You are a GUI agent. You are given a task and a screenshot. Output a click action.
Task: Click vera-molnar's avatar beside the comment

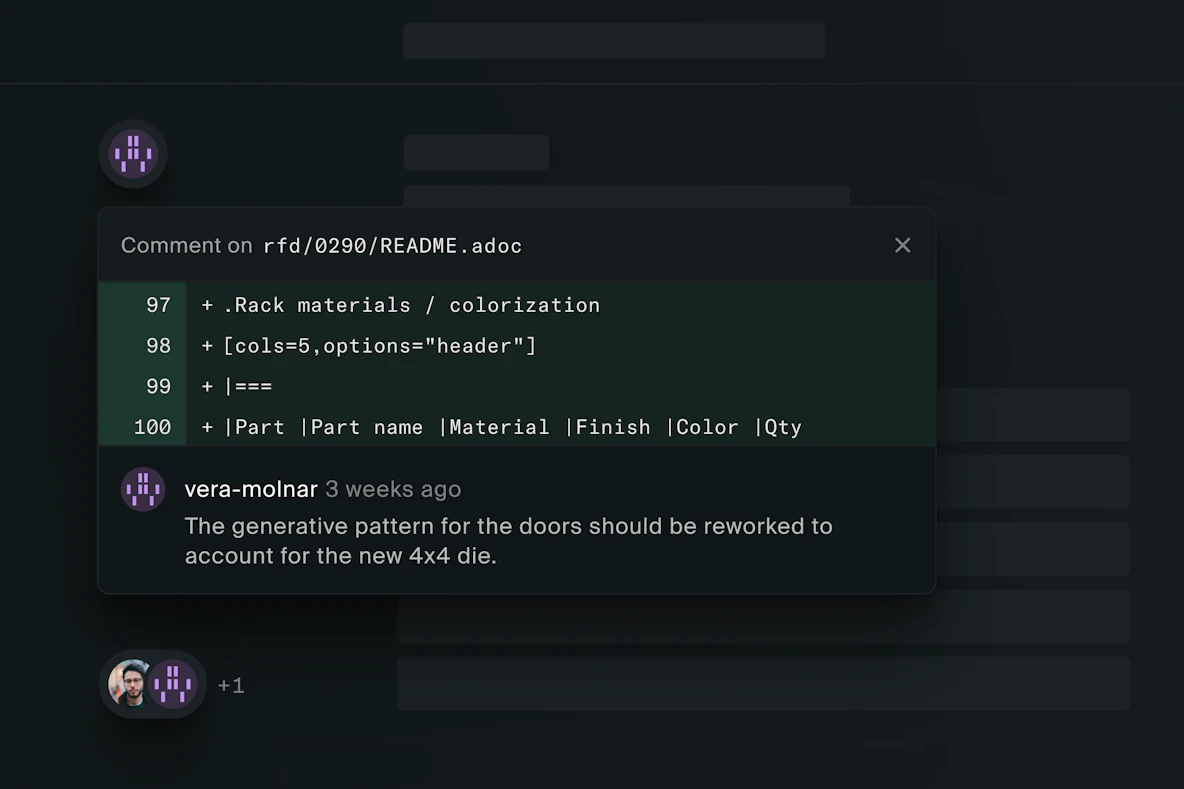[x=143, y=489]
